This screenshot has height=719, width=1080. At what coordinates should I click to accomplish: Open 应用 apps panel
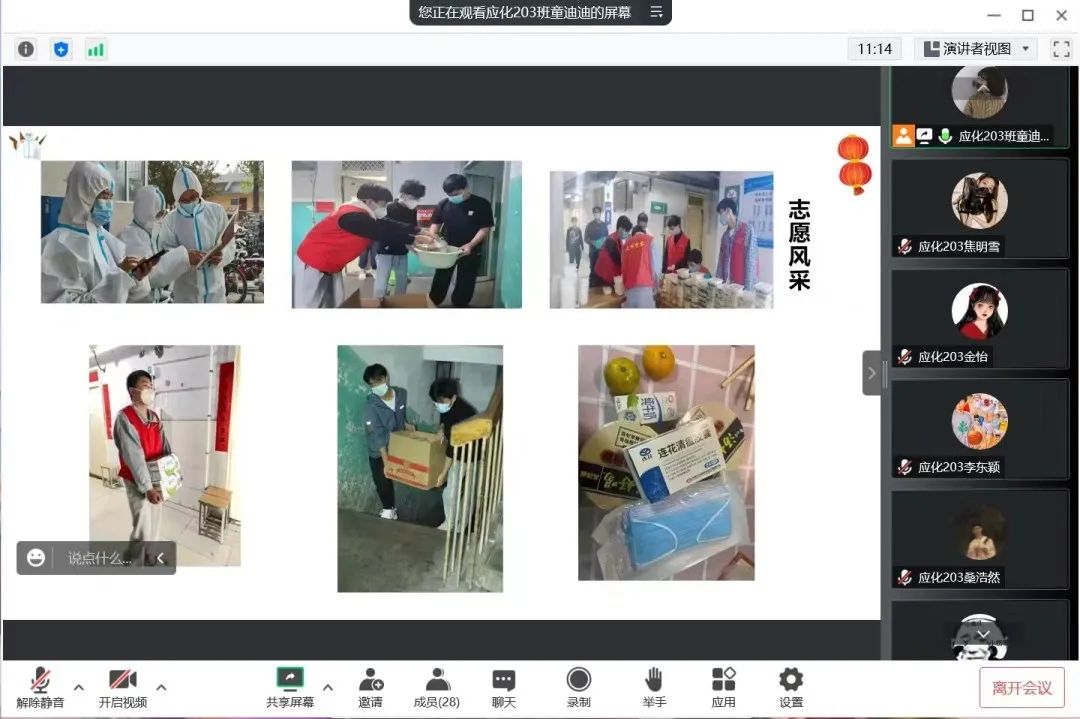pyautogui.click(x=723, y=687)
